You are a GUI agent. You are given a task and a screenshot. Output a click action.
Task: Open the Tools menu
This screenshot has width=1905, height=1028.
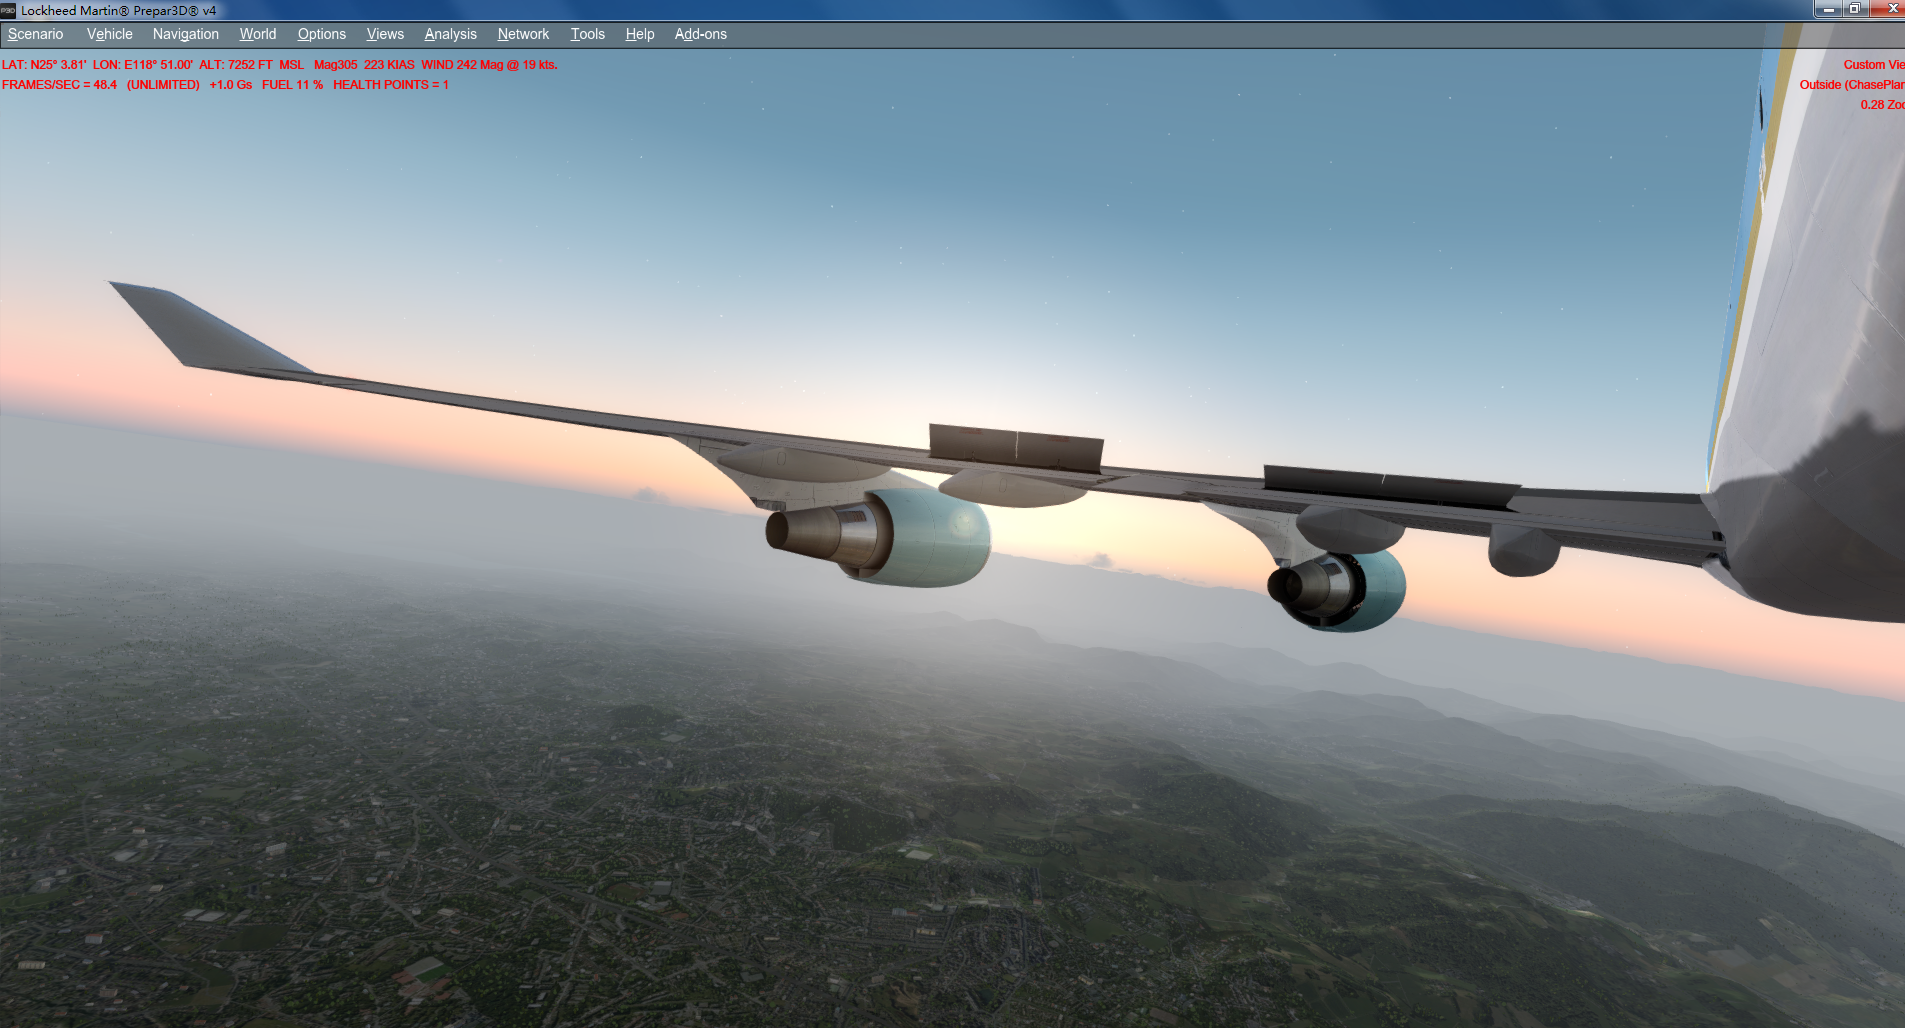tap(587, 33)
